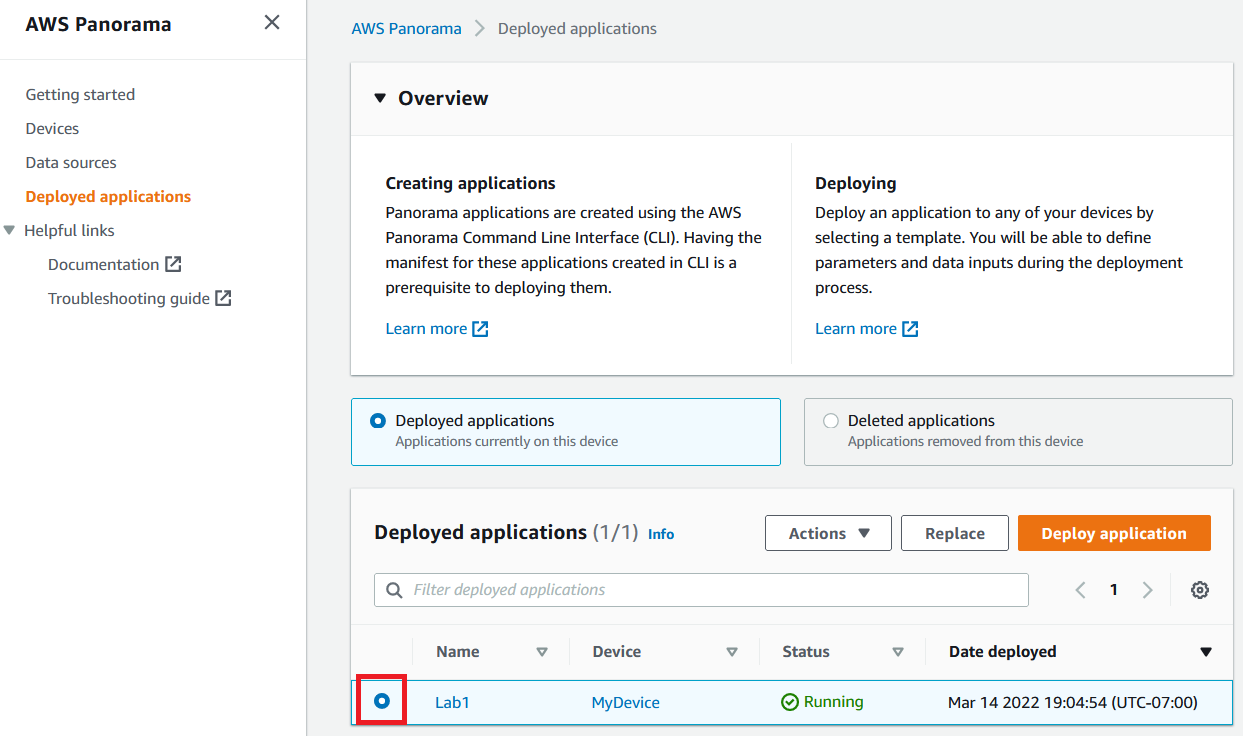
Task: Click the Mar 14 2022 deployment date
Action: coord(1073,702)
